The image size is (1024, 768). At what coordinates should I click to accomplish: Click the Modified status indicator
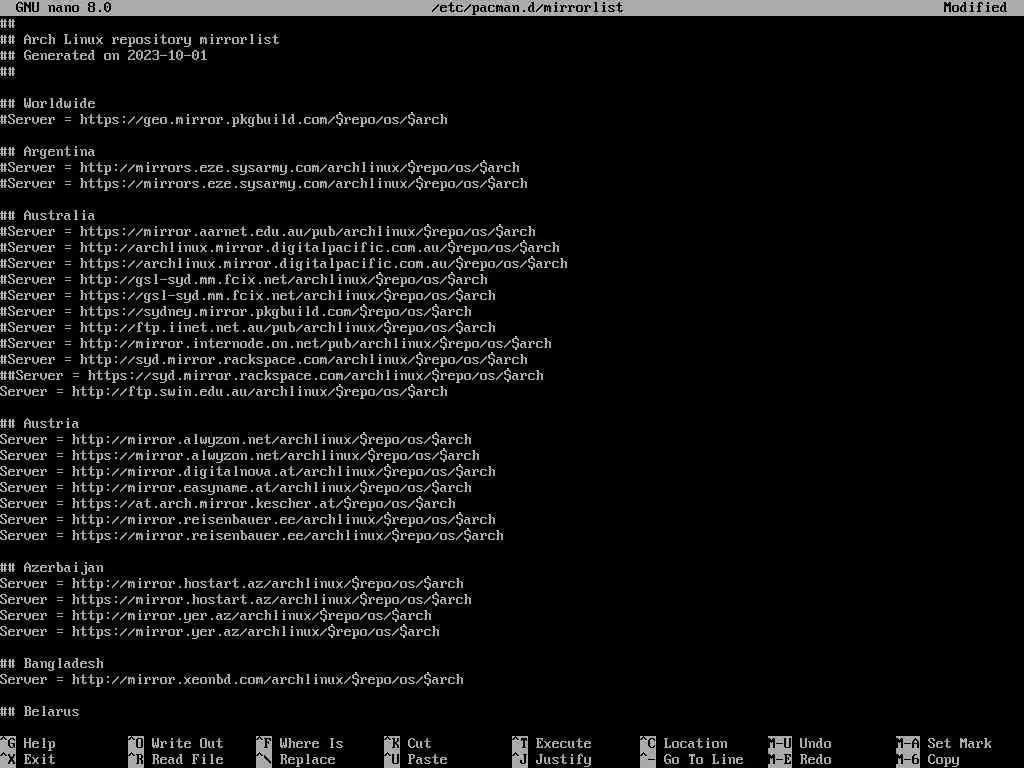point(976,8)
